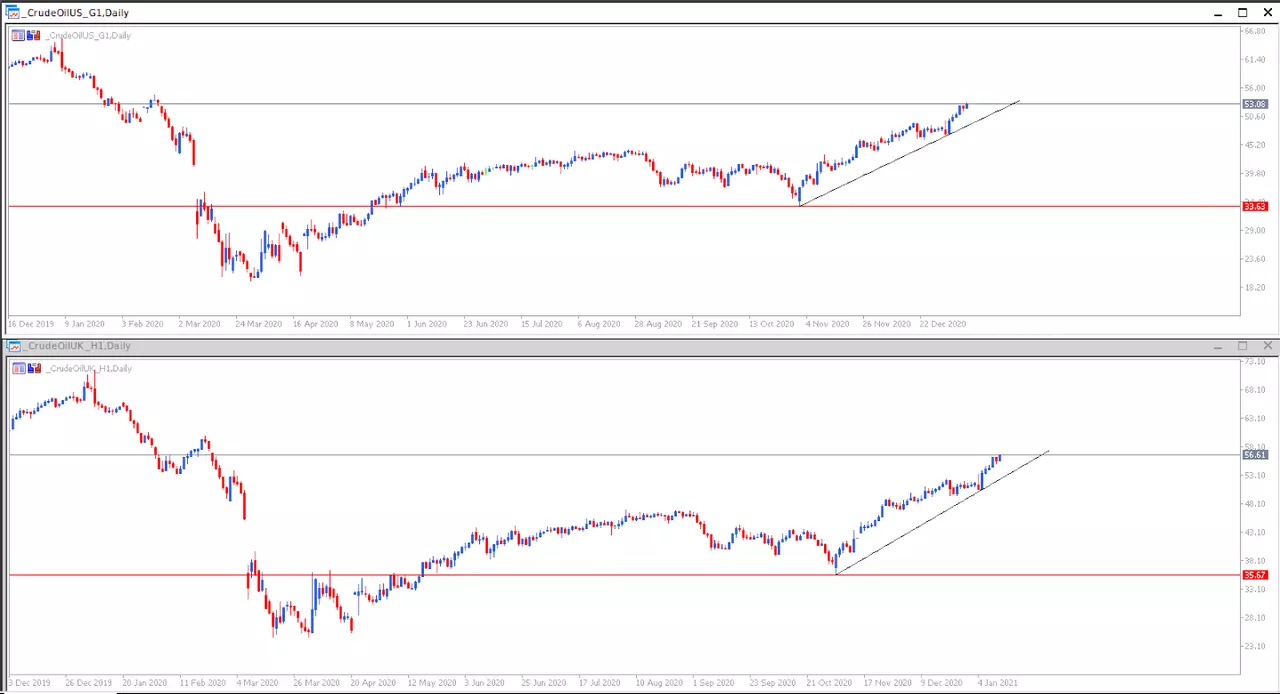Minimize the CrudeOilUK_H1 chart window
1280x694 pixels.
1218,346
